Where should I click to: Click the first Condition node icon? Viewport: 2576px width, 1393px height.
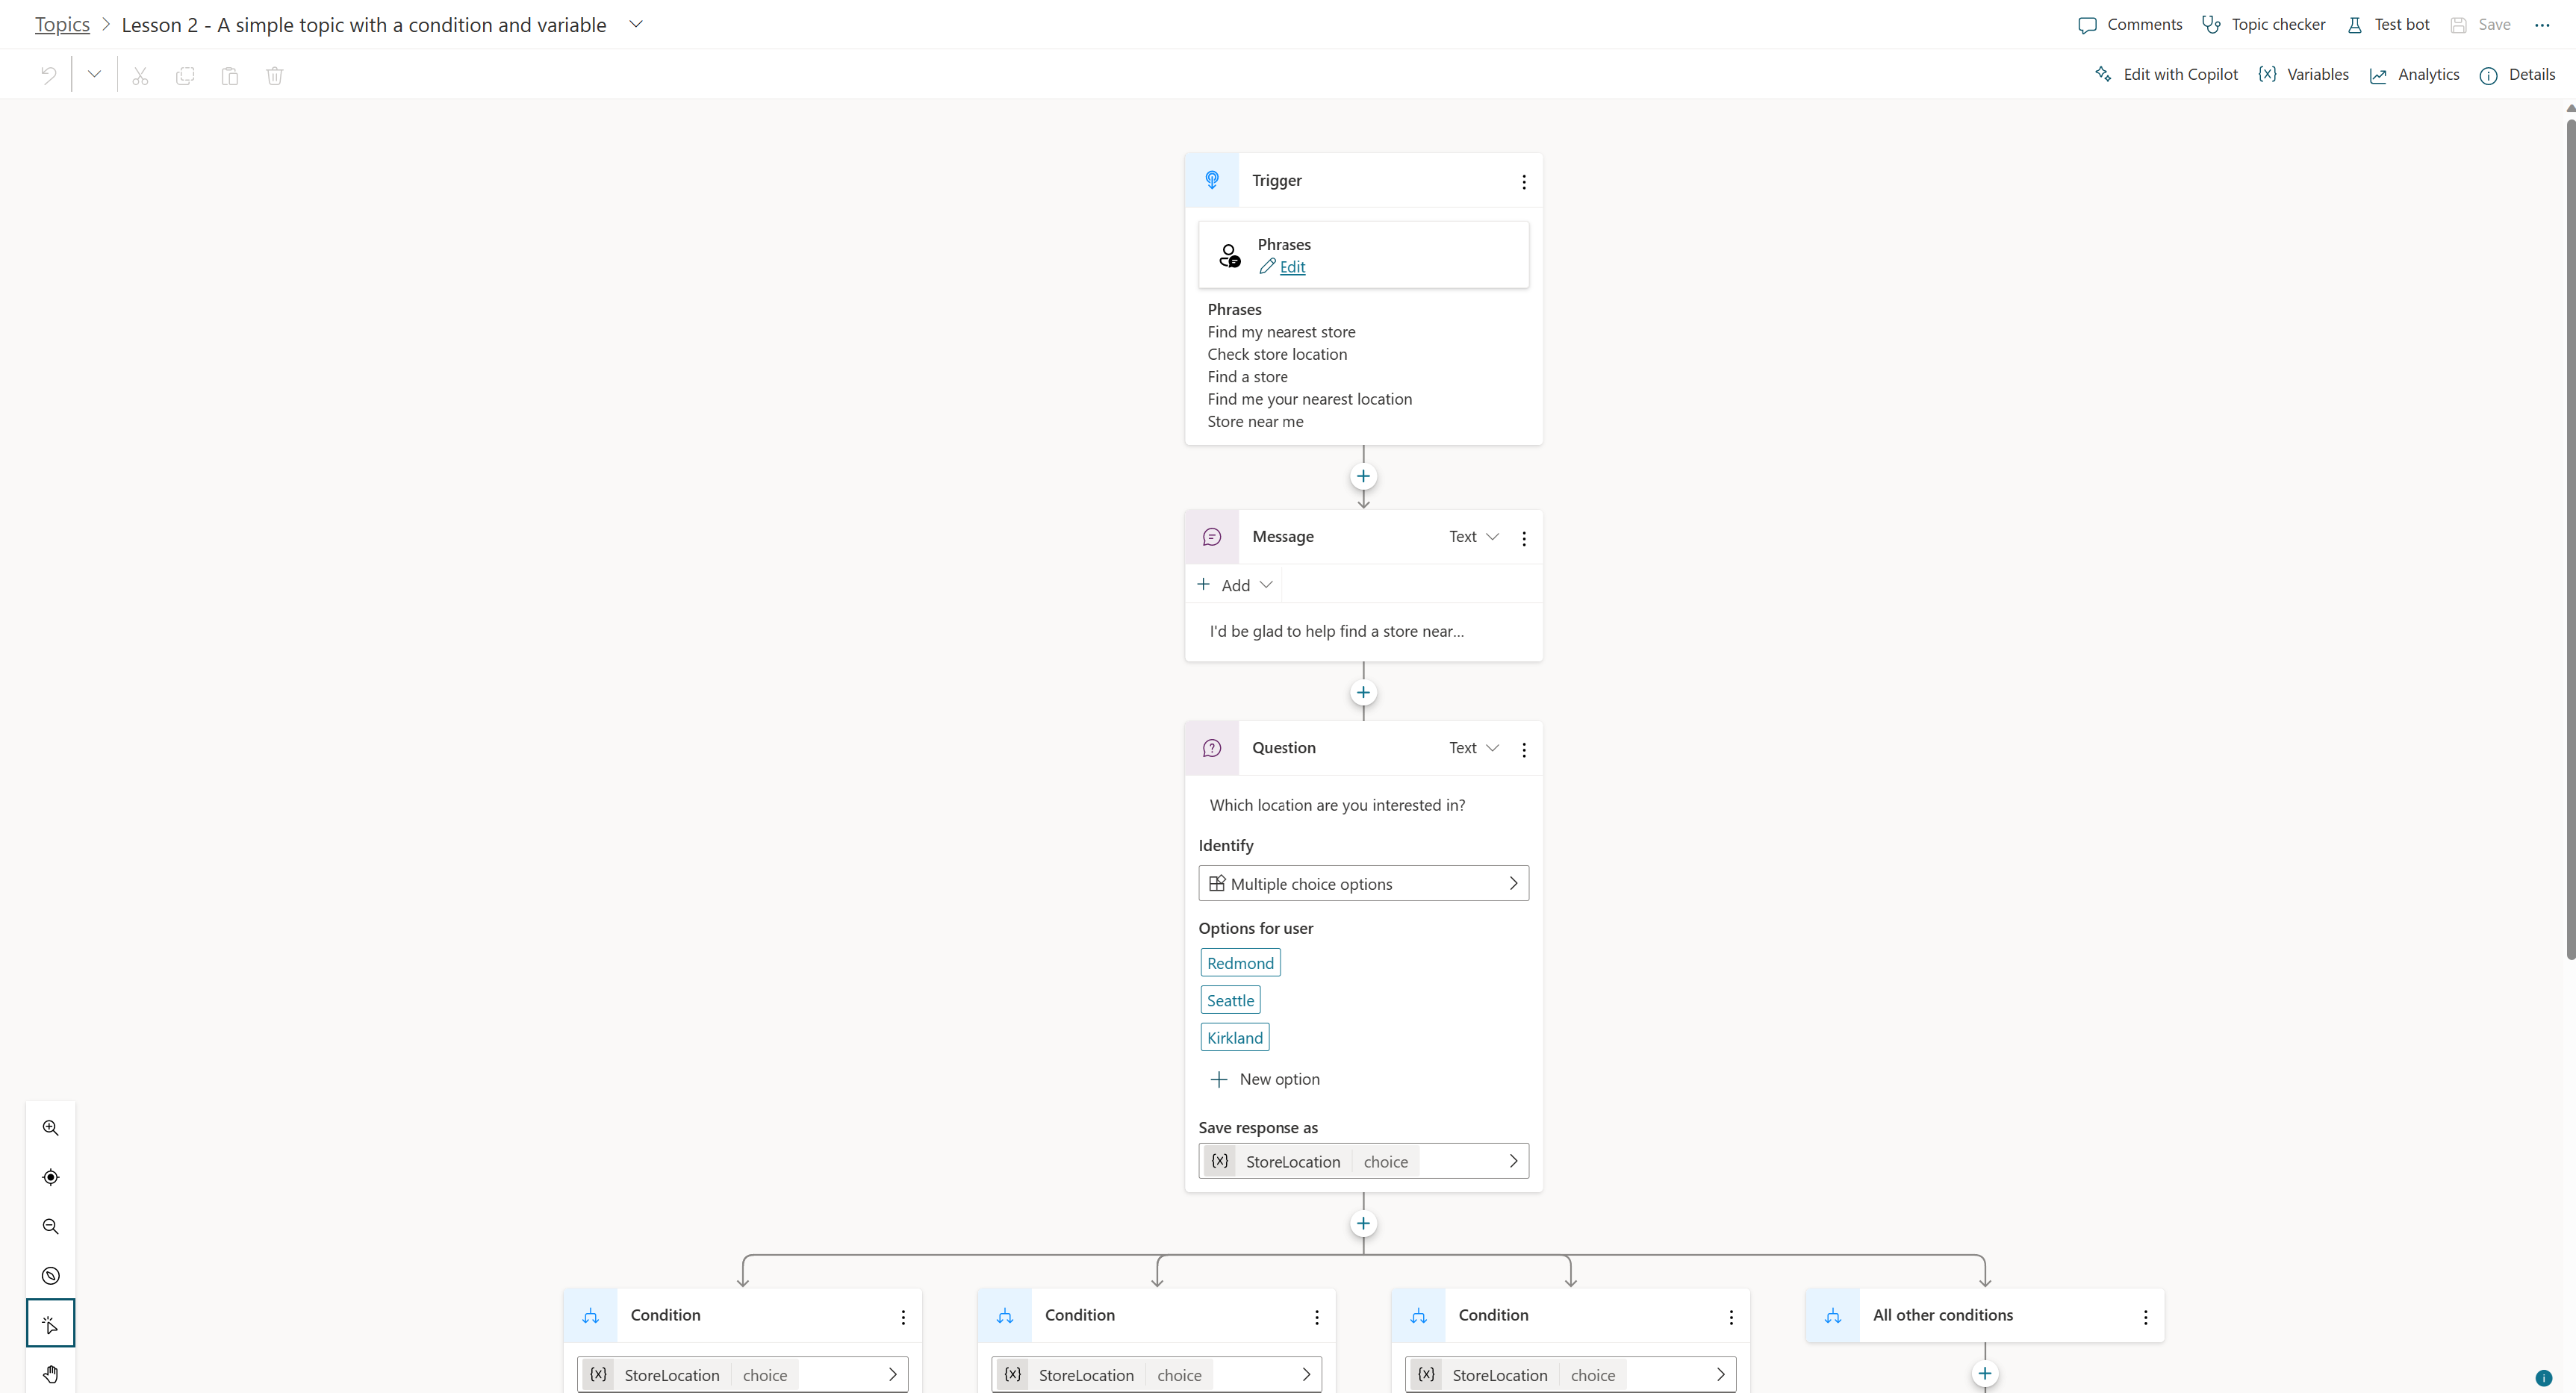(x=590, y=1314)
